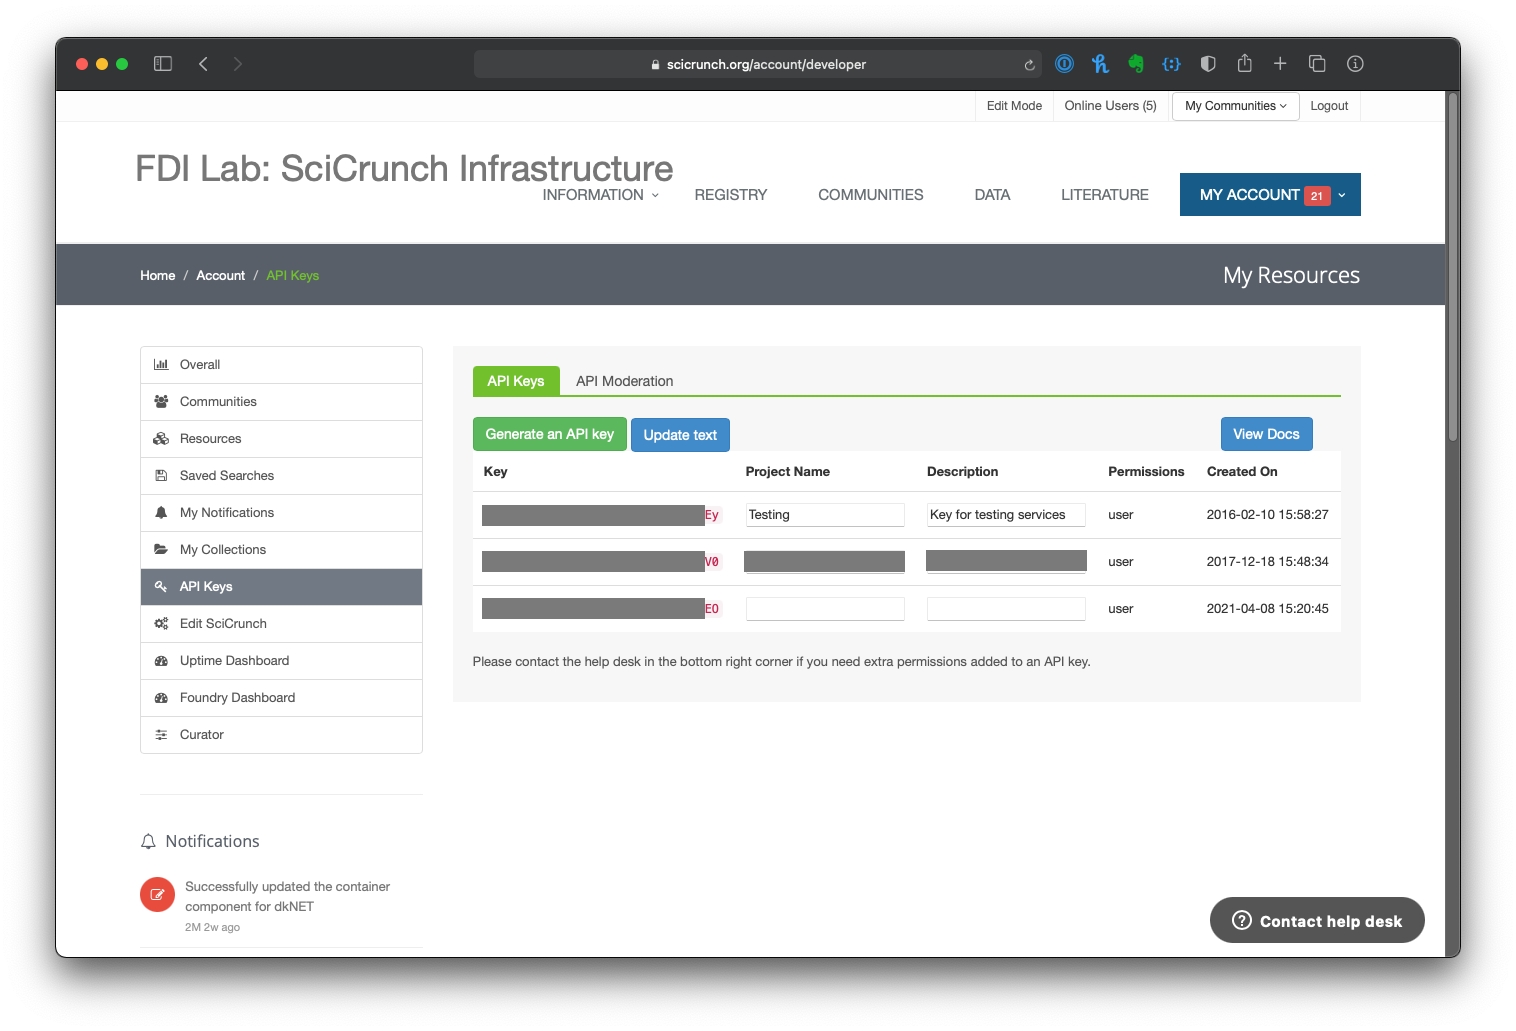1516x1031 pixels.
Task: Click the page vertical scrollbar
Action: click(x=1453, y=270)
